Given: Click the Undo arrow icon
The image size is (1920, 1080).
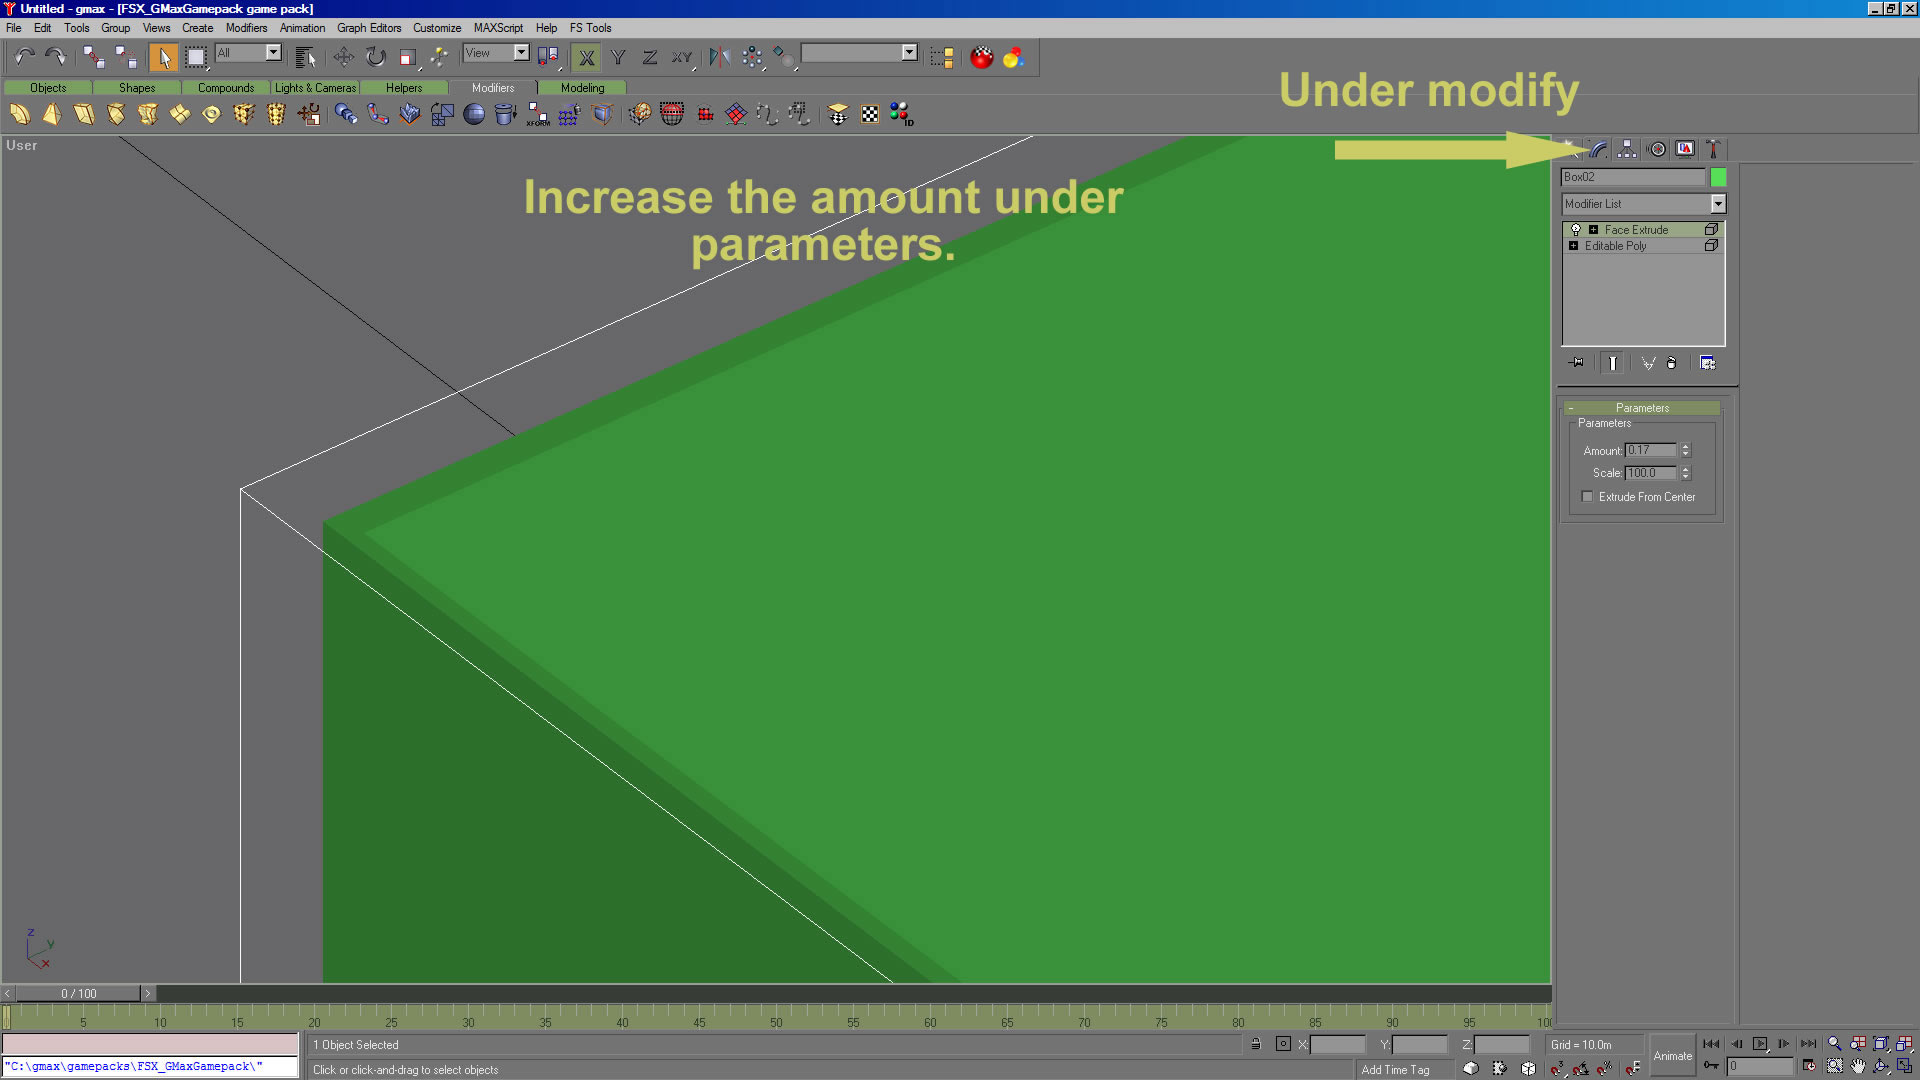Looking at the screenshot, I should click(x=24, y=57).
